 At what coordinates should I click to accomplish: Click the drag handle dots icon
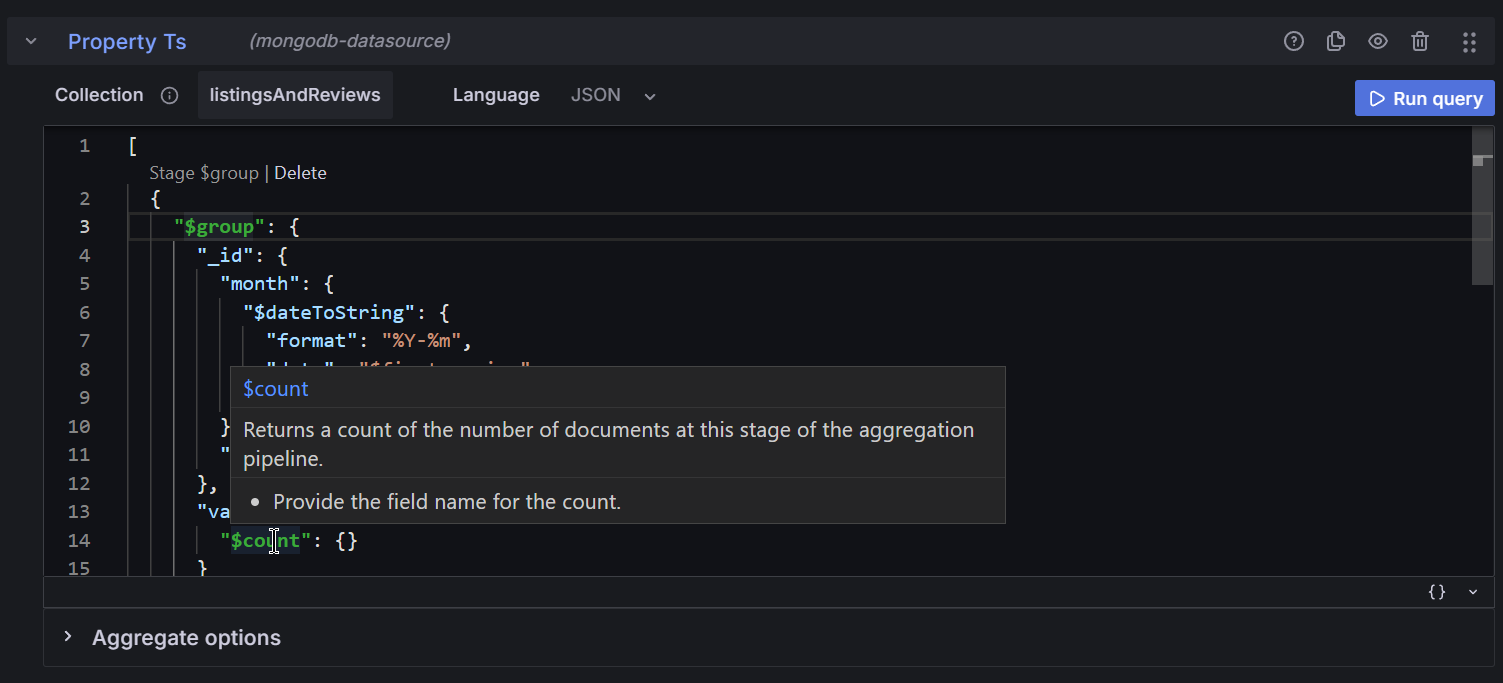[x=1469, y=41]
